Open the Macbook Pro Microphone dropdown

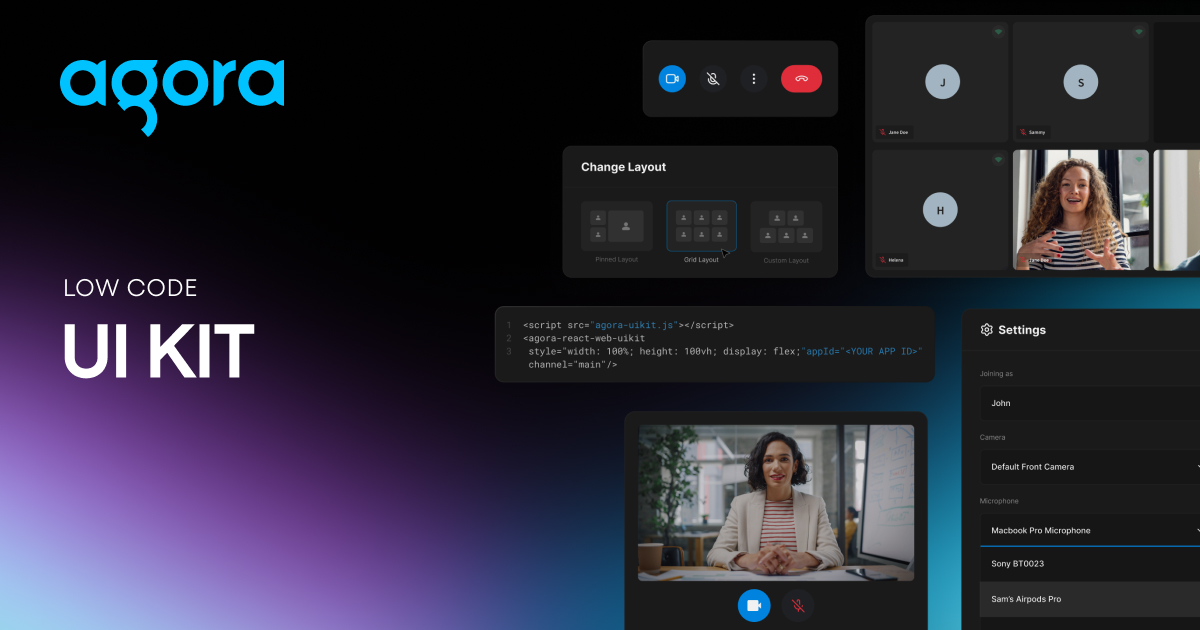coord(1090,530)
